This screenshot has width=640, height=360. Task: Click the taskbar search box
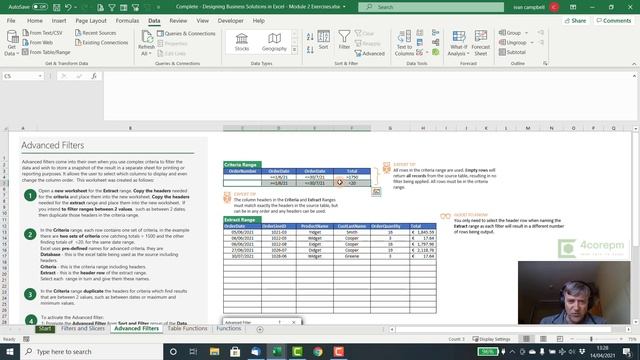[91, 351]
